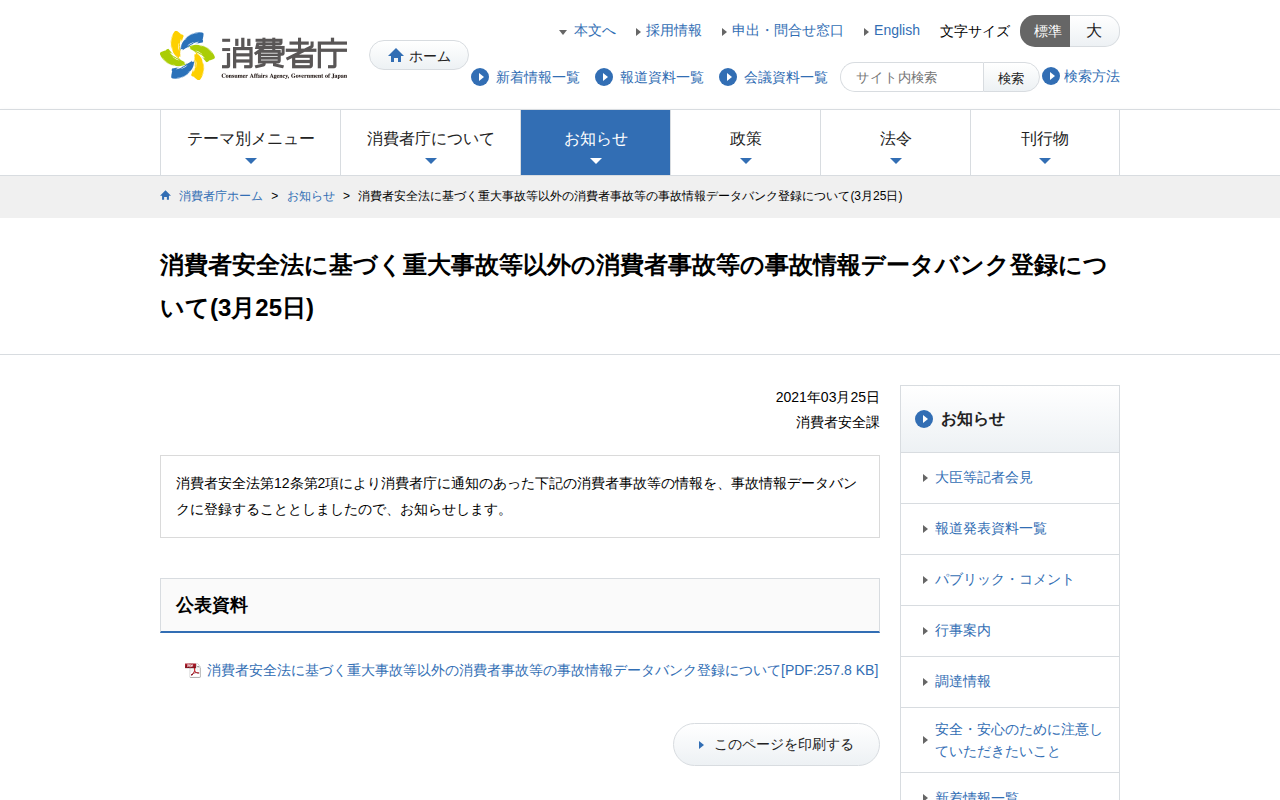Select 標準 text size
Screen dimensions: 1280x800
click(x=1044, y=31)
